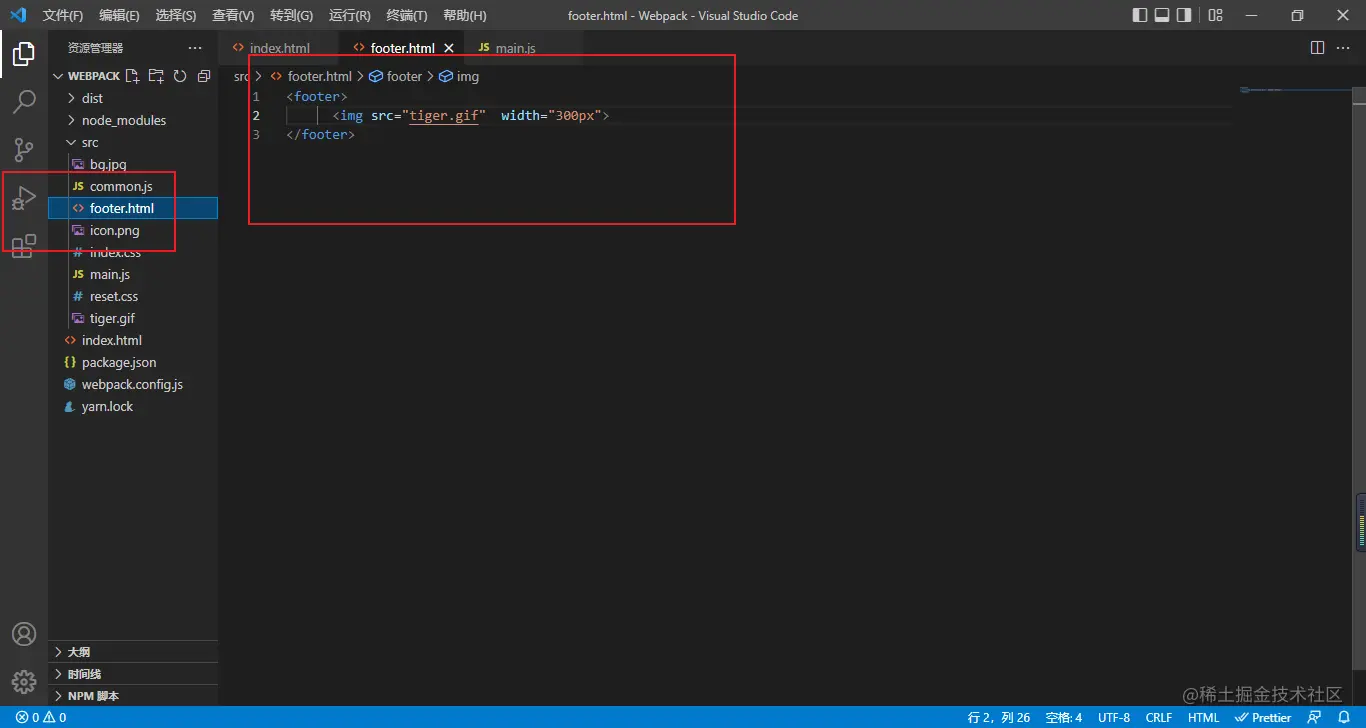The image size is (1366, 728).
Task: Toggle the primary side bar
Action: 1140,15
